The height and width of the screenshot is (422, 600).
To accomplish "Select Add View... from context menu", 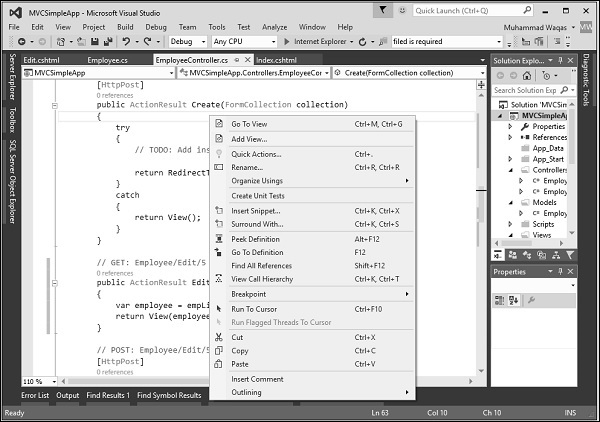I will click(249, 139).
